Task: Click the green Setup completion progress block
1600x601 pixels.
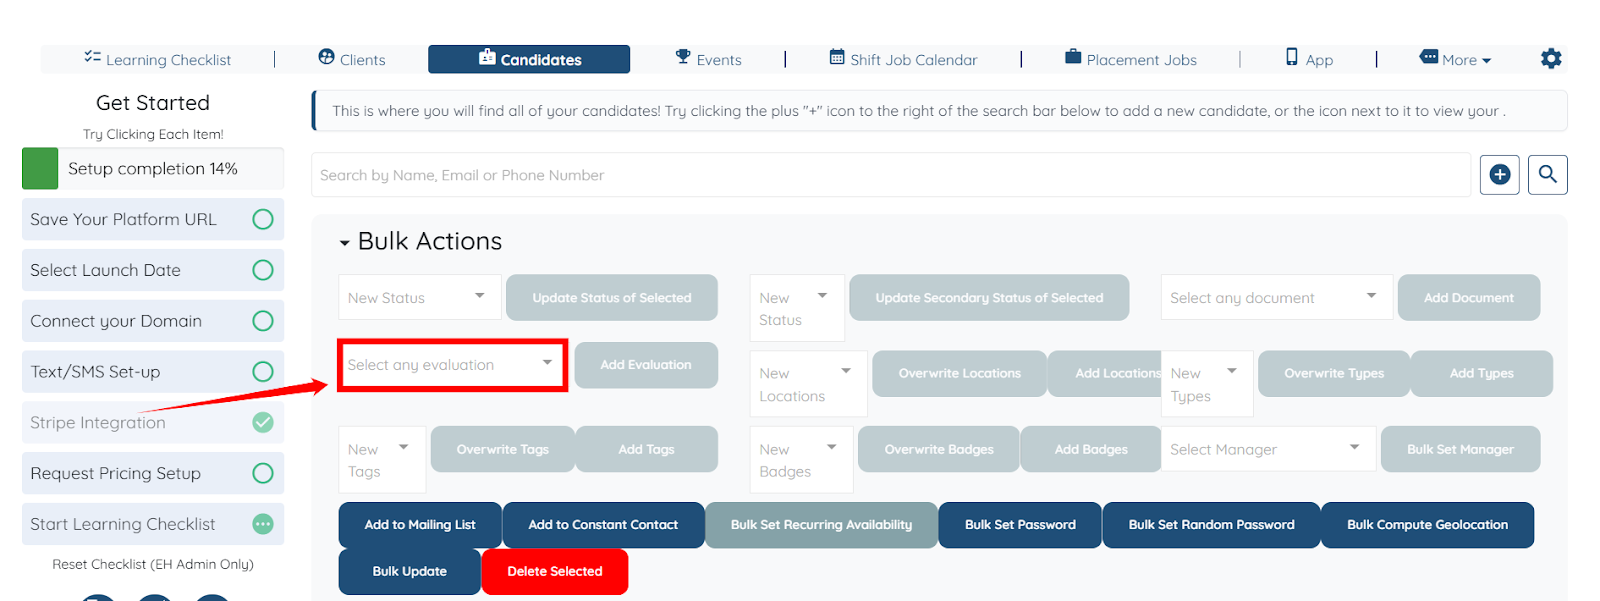Action: 40,169
